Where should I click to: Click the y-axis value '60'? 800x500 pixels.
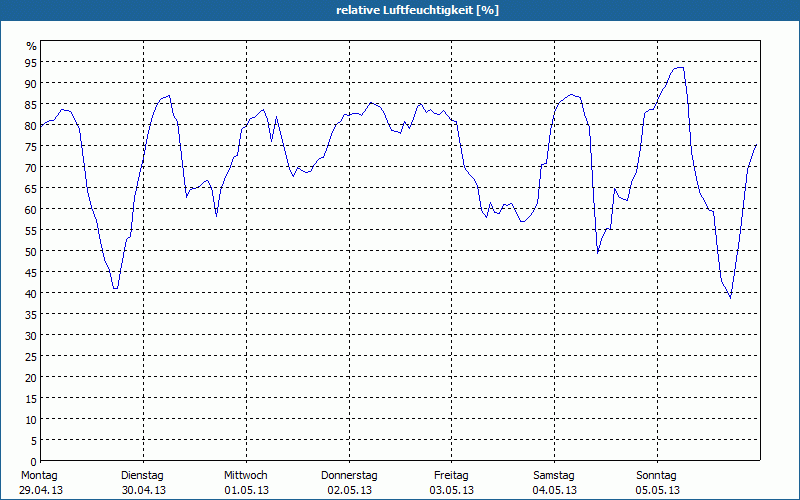(x=31, y=209)
